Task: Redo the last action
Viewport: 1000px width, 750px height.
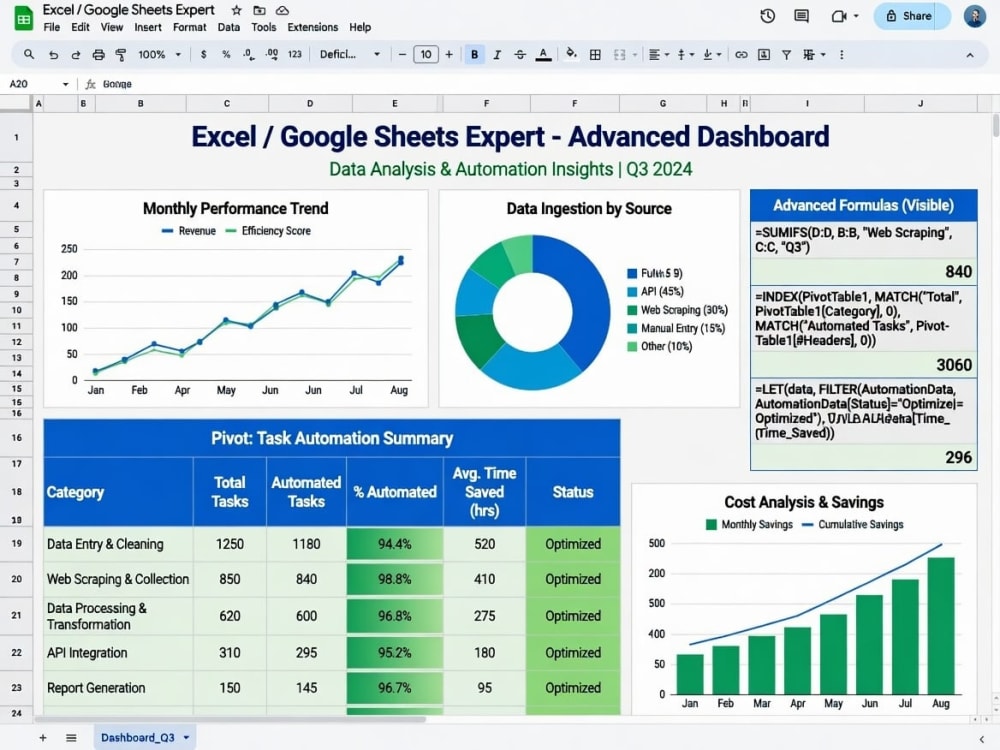Action: coord(75,55)
